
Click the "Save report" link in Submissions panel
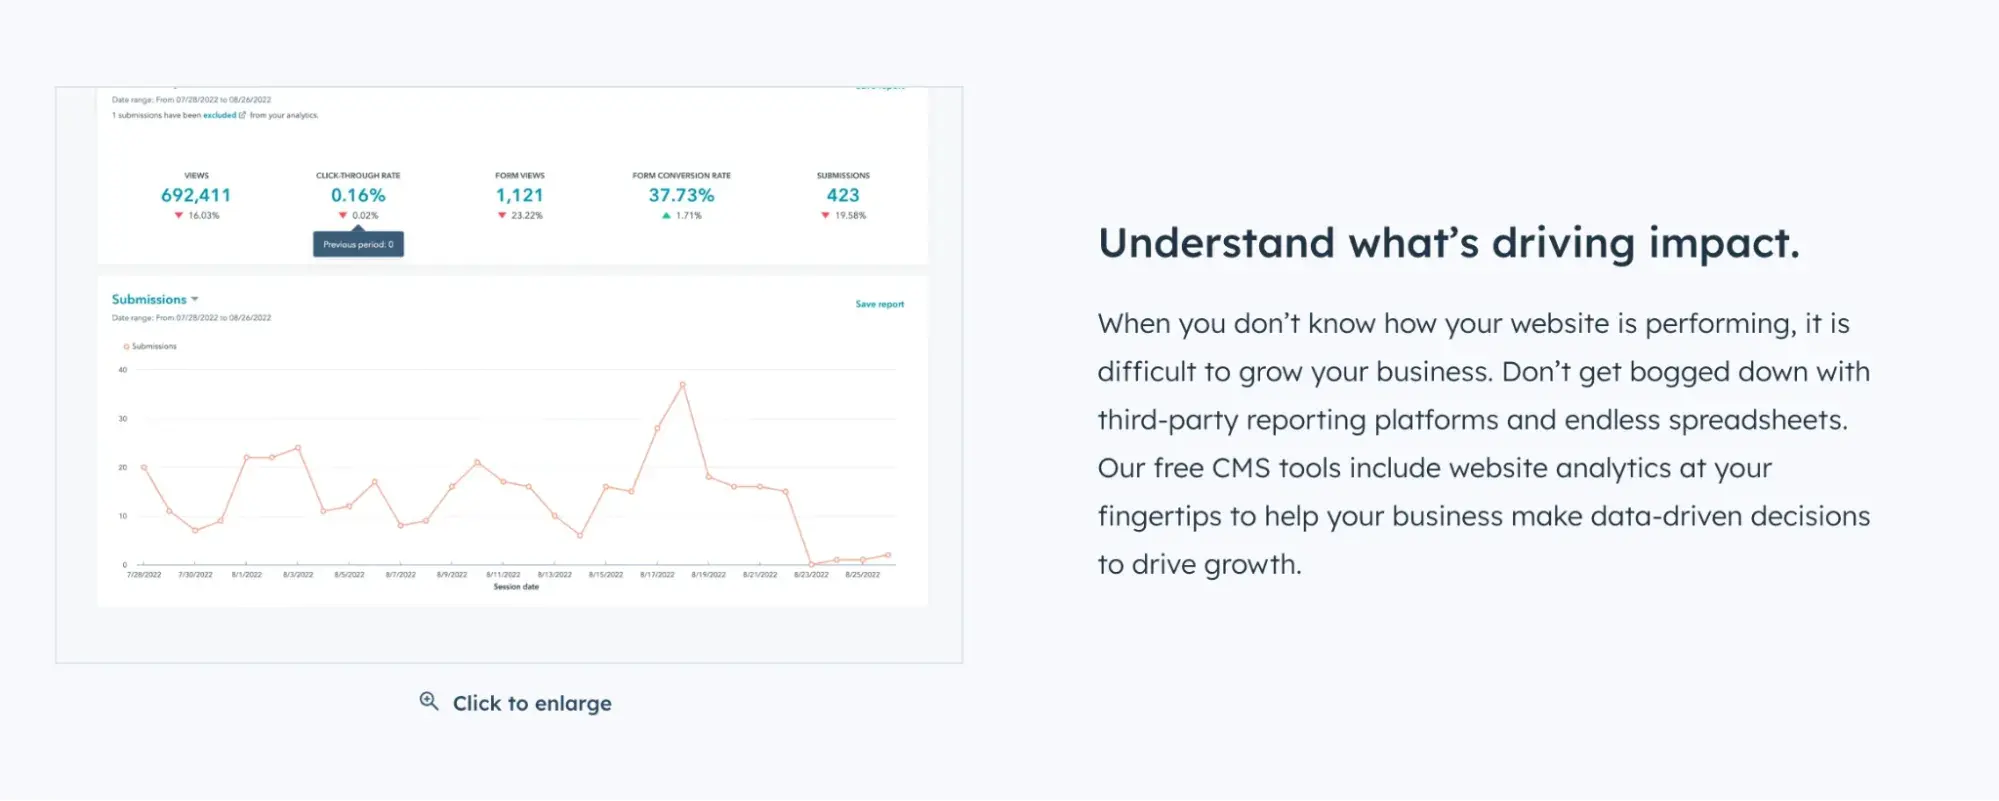click(879, 304)
